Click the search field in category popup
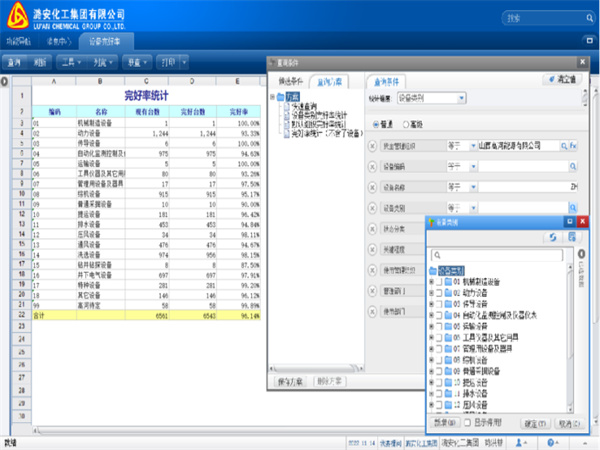 498,255
